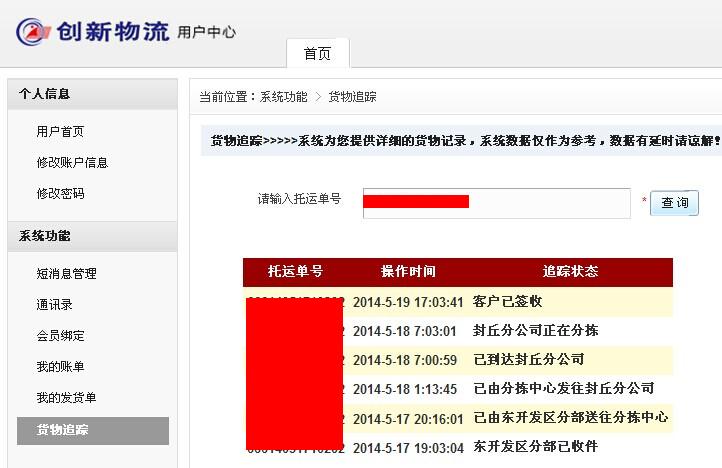Open 会员绑定 page
The image size is (722, 468).
60,336
